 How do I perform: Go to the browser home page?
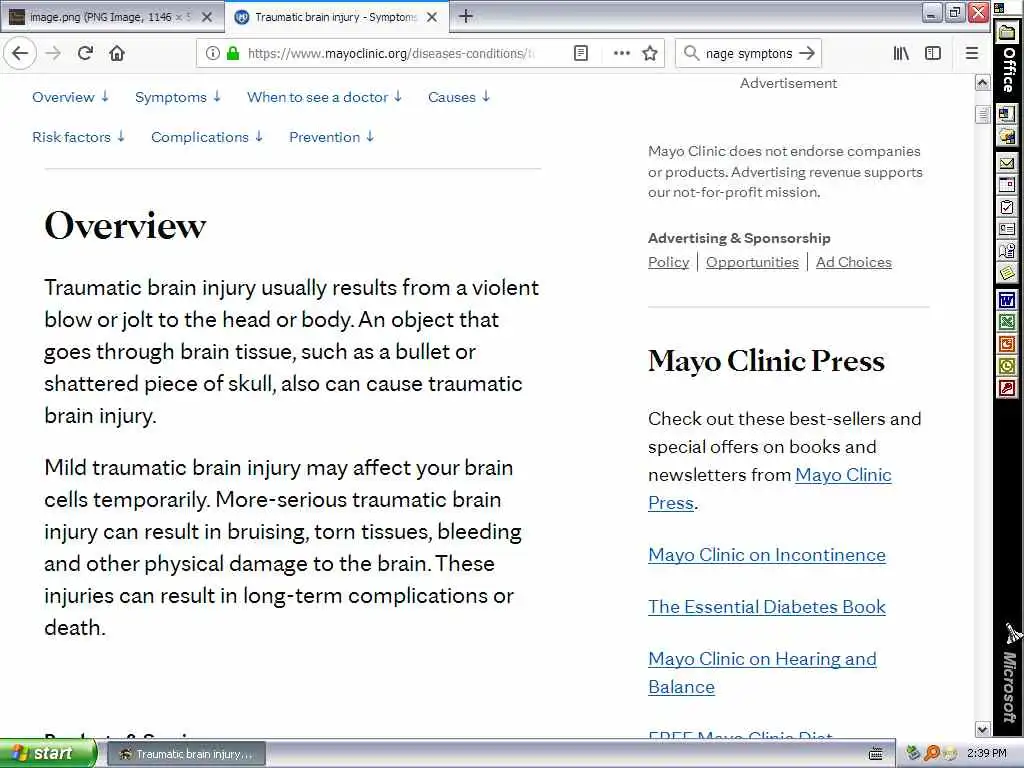[117, 53]
